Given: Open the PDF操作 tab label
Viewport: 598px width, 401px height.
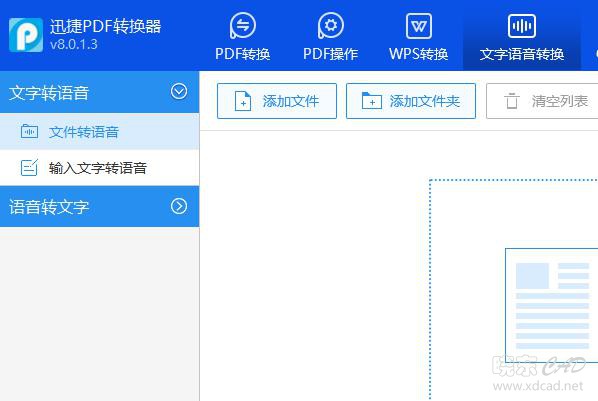Looking at the screenshot, I should click(x=330, y=54).
